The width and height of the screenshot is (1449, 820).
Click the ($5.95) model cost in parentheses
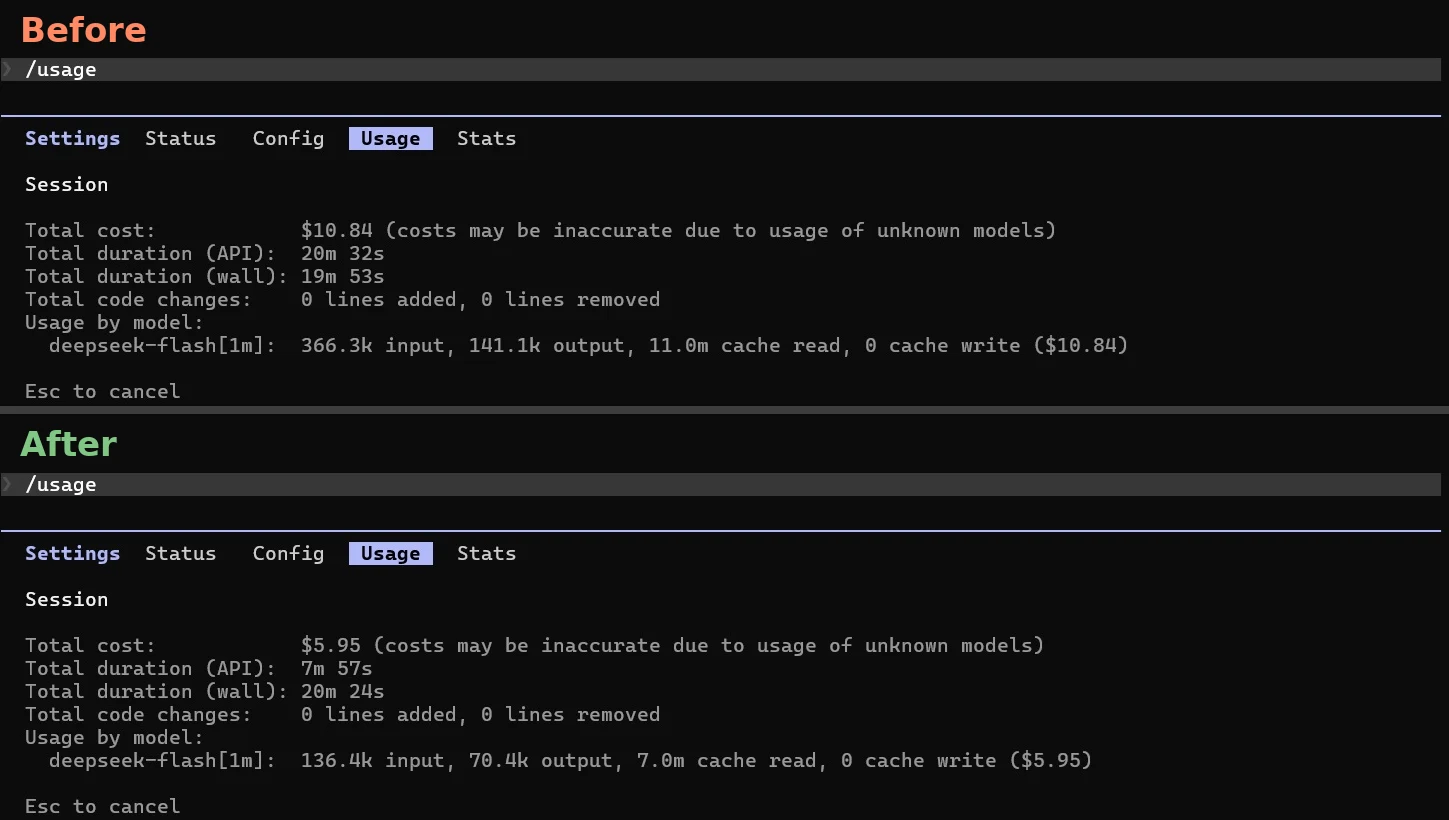click(1050, 761)
